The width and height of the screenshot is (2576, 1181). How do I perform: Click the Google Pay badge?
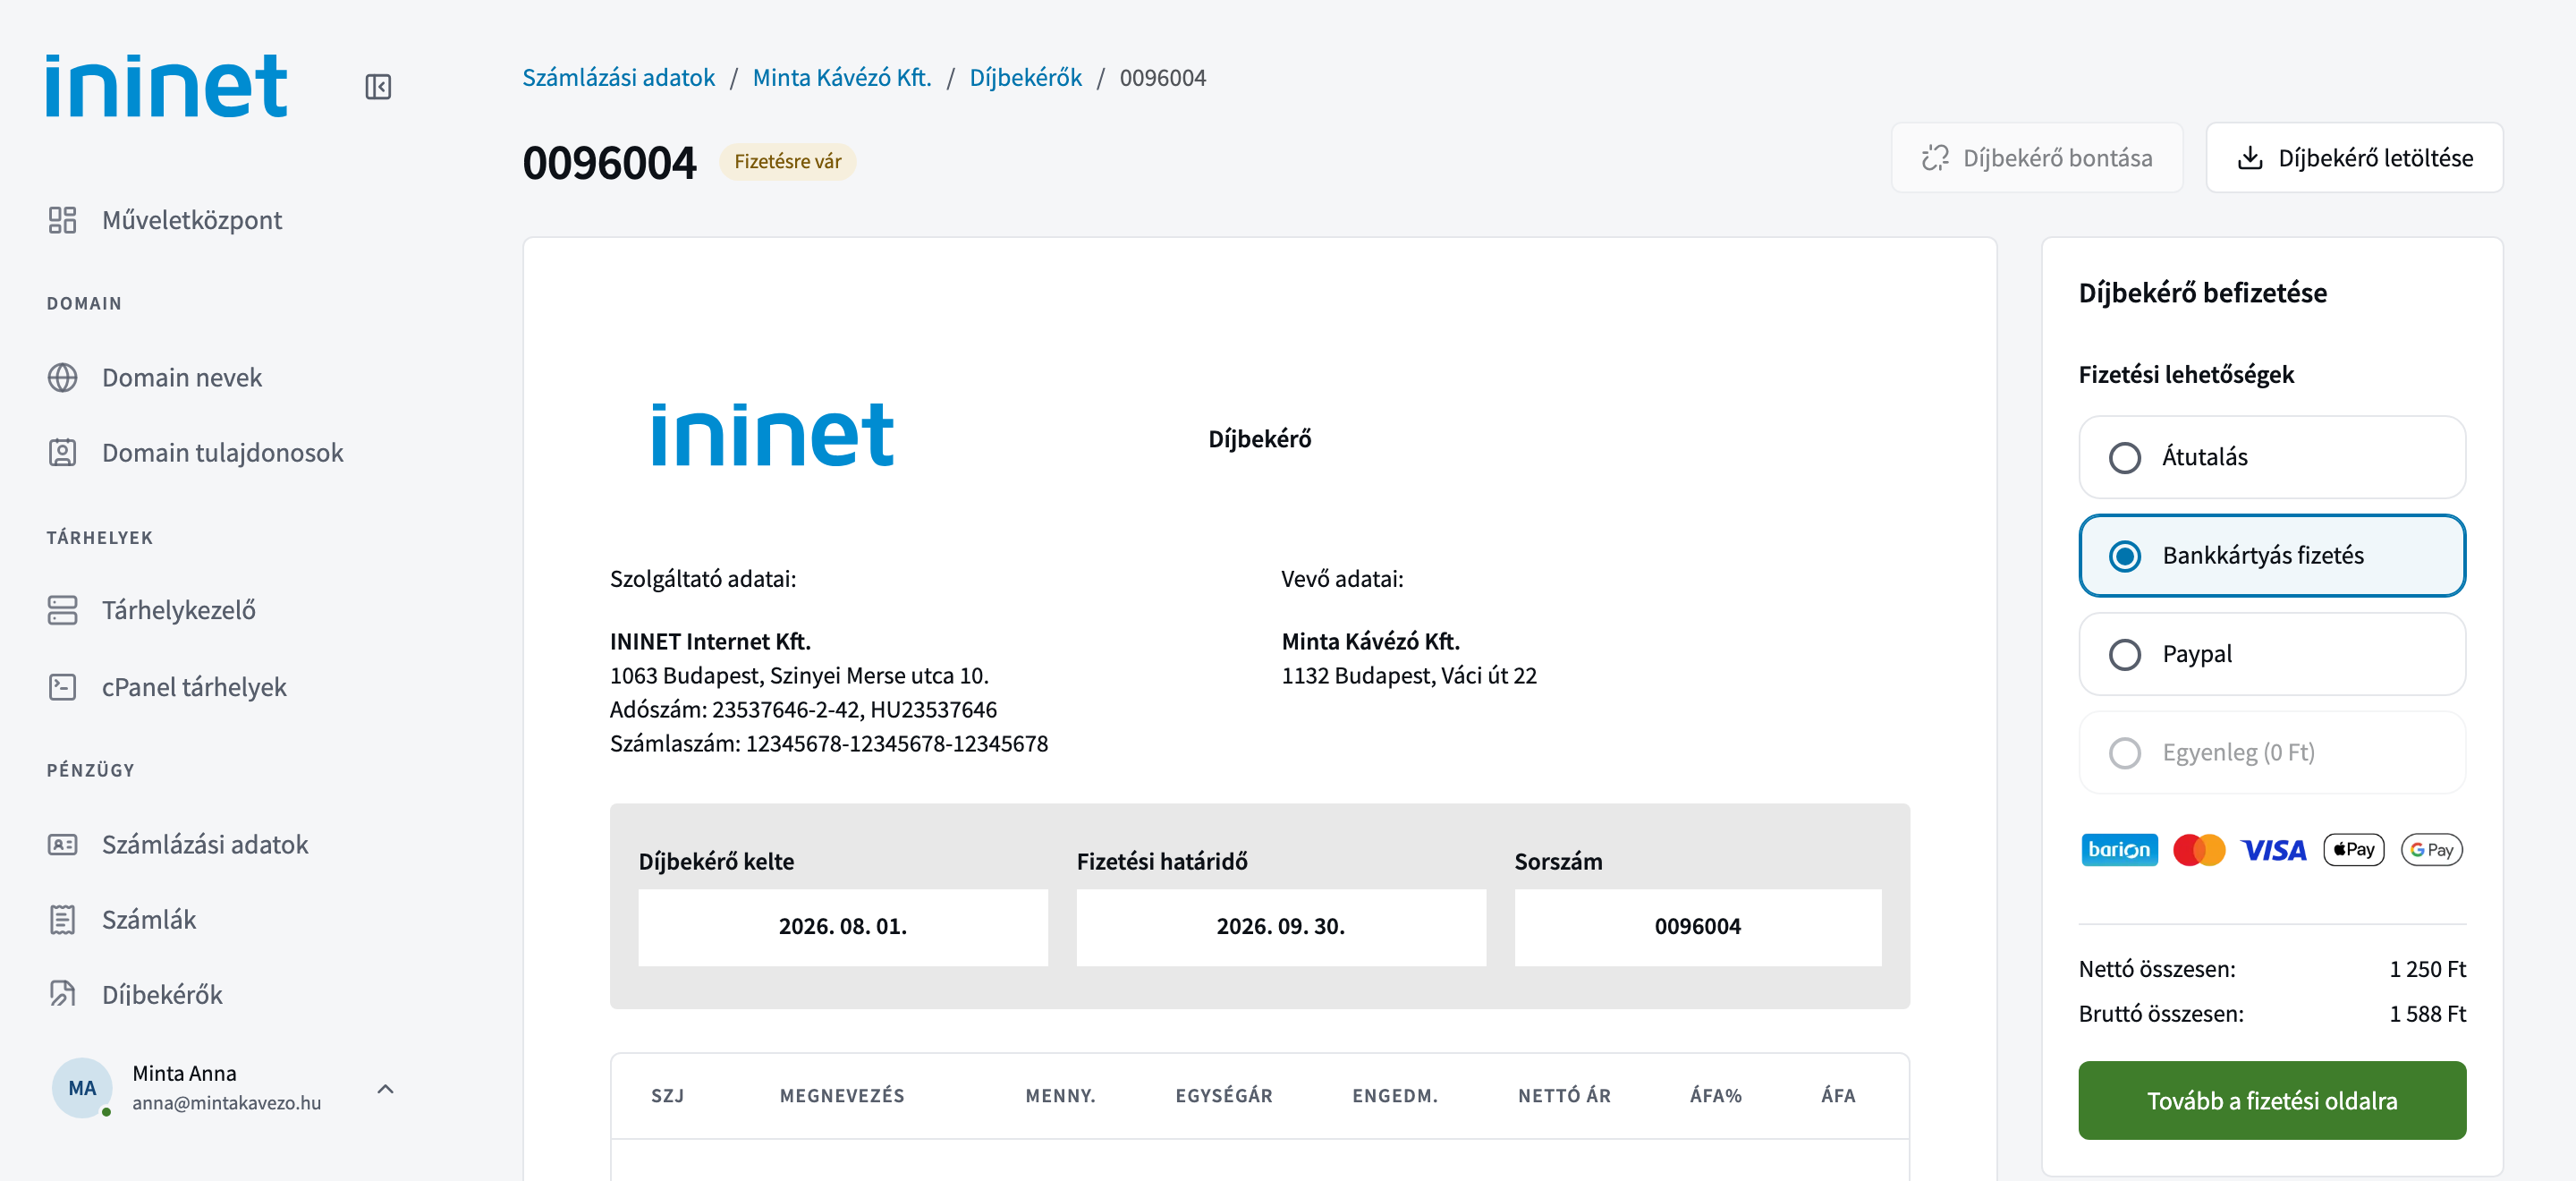pos(2431,850)
